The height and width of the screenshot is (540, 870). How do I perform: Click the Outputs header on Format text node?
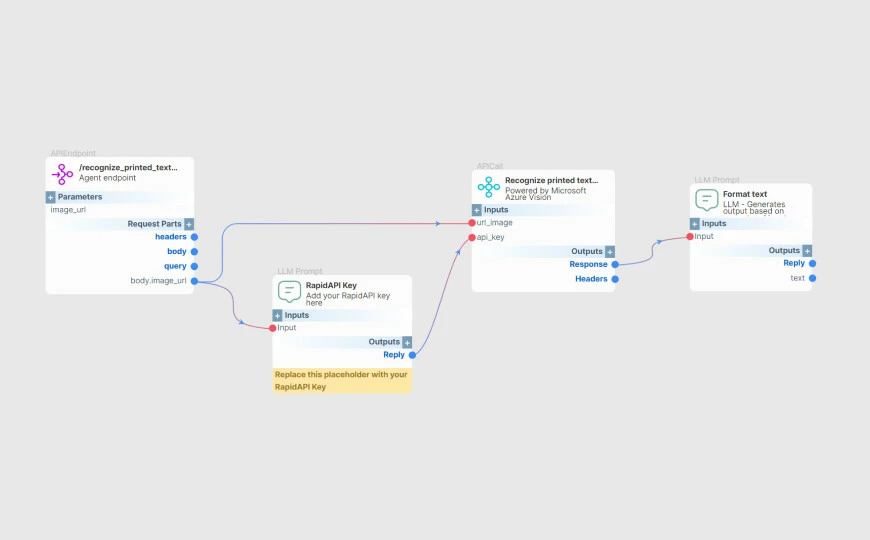click(x=751, y=251)
